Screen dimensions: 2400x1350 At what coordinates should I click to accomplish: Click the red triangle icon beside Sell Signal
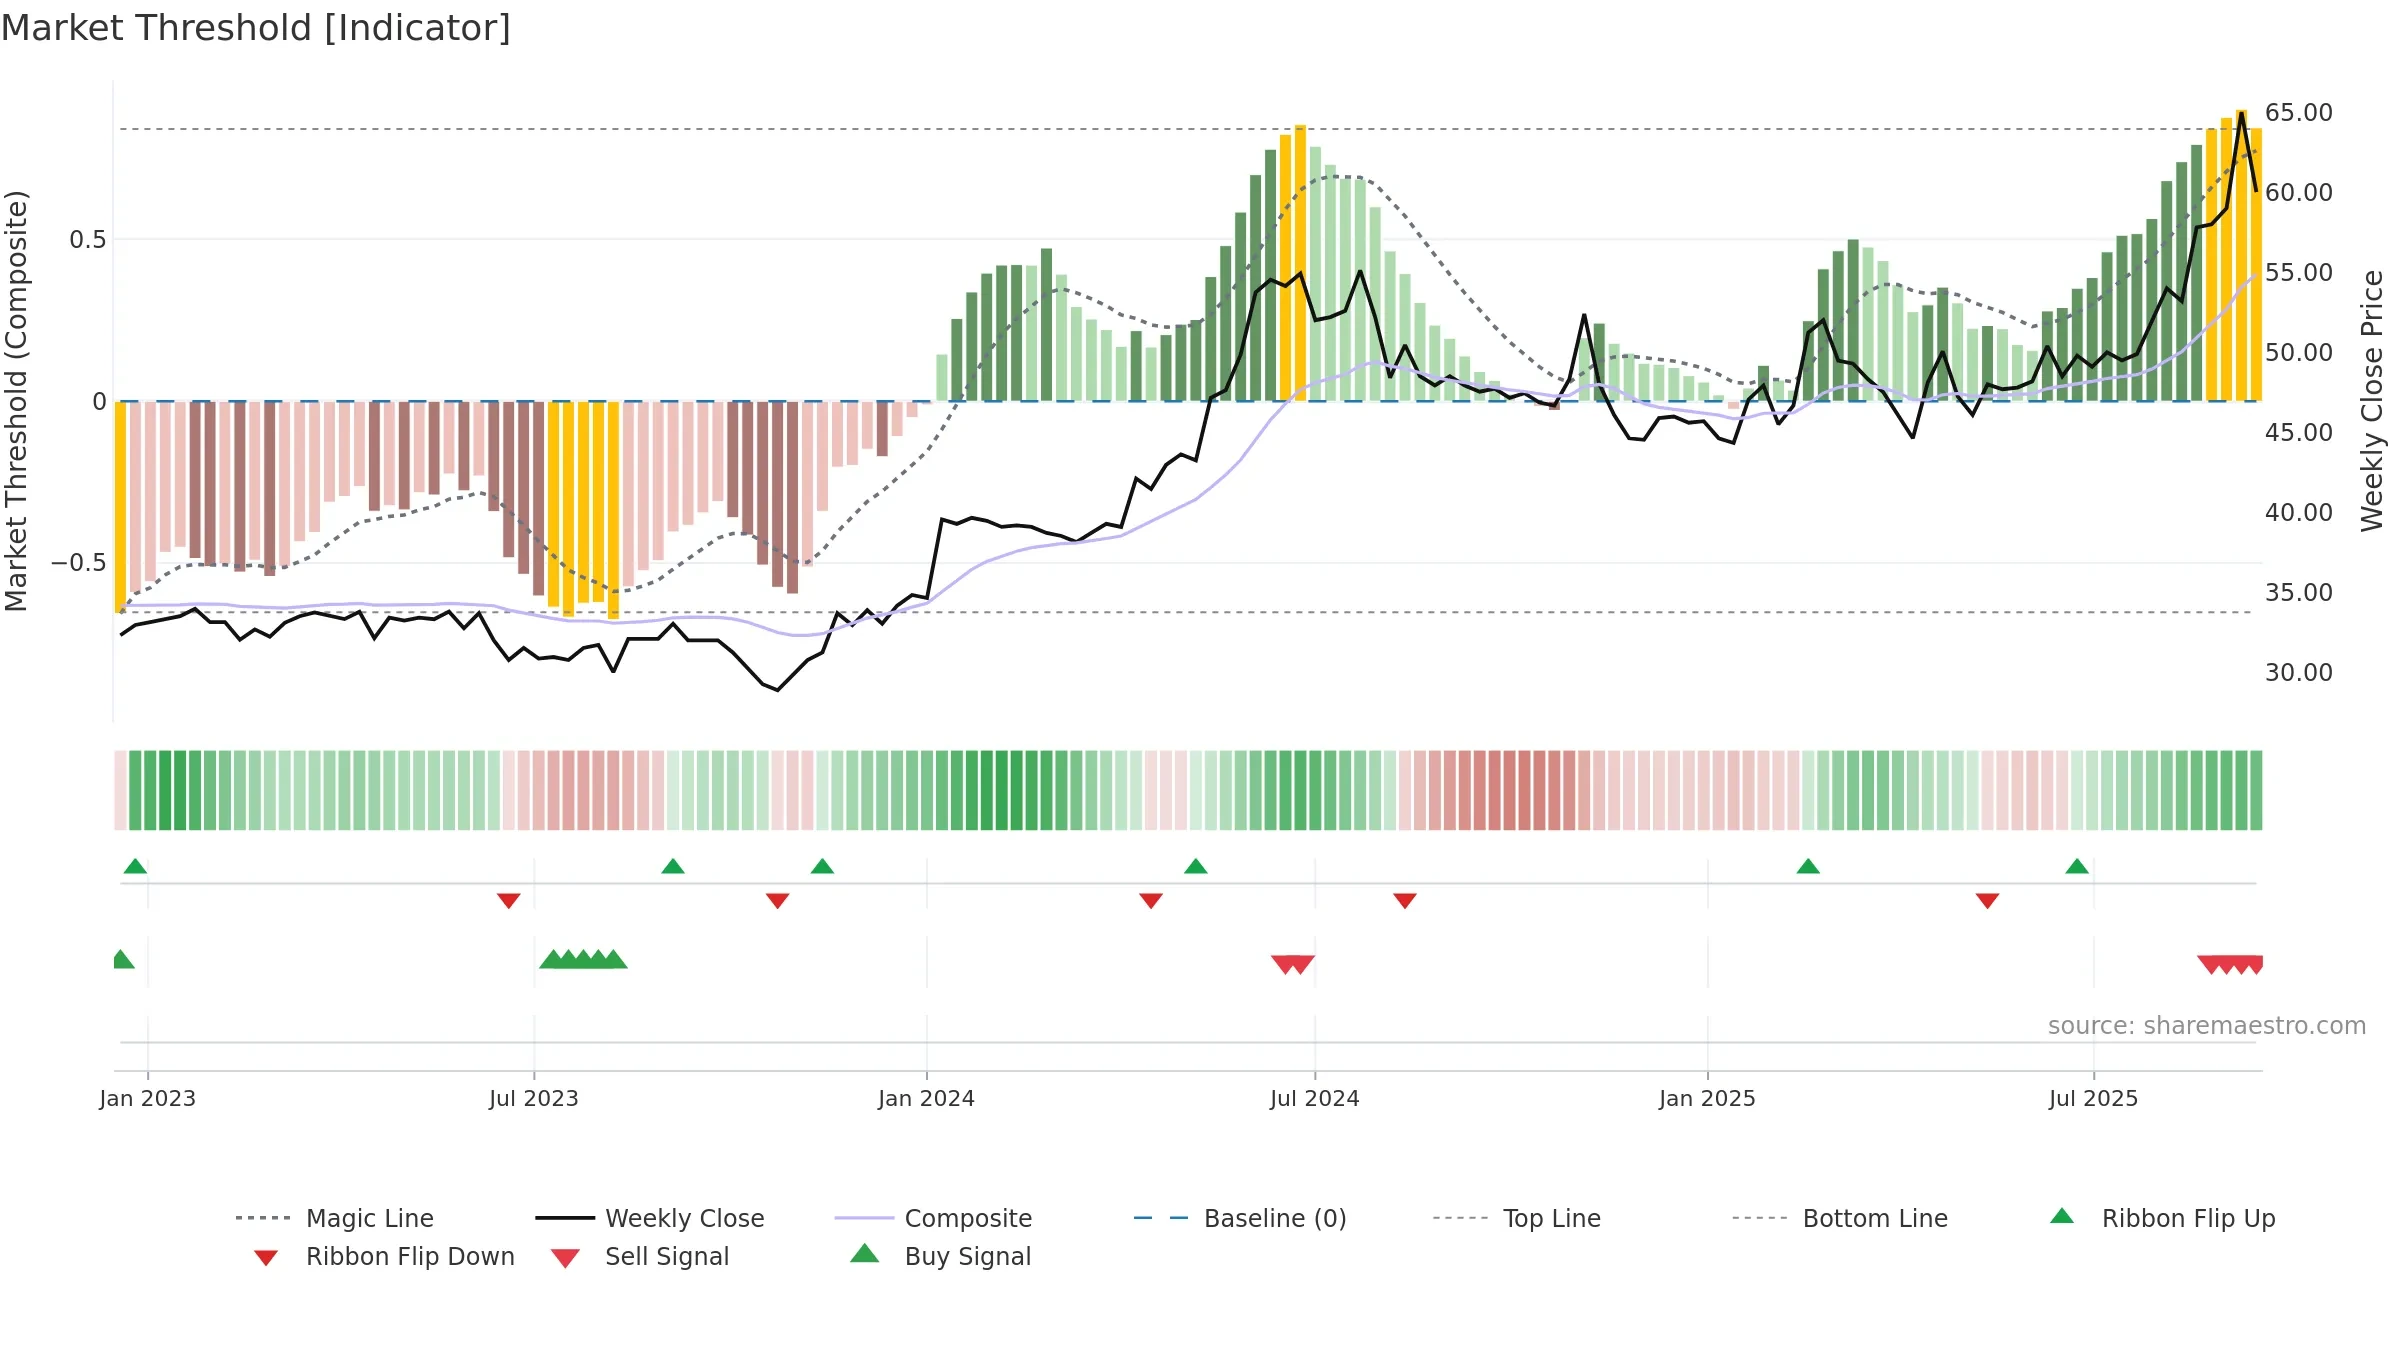point(565,1258)
